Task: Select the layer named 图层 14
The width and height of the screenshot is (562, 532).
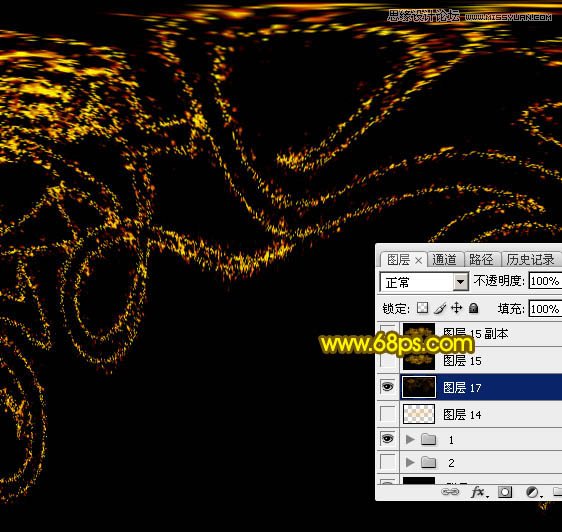Action: [462, 414]
